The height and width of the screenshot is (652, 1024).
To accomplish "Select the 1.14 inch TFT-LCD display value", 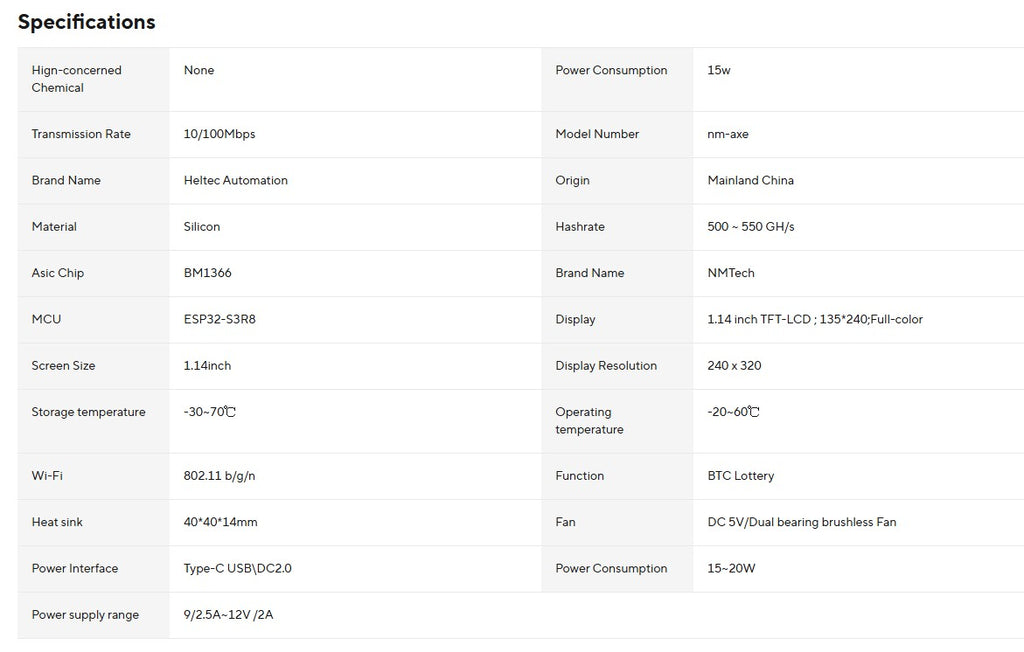I will [x=814, y=320].
